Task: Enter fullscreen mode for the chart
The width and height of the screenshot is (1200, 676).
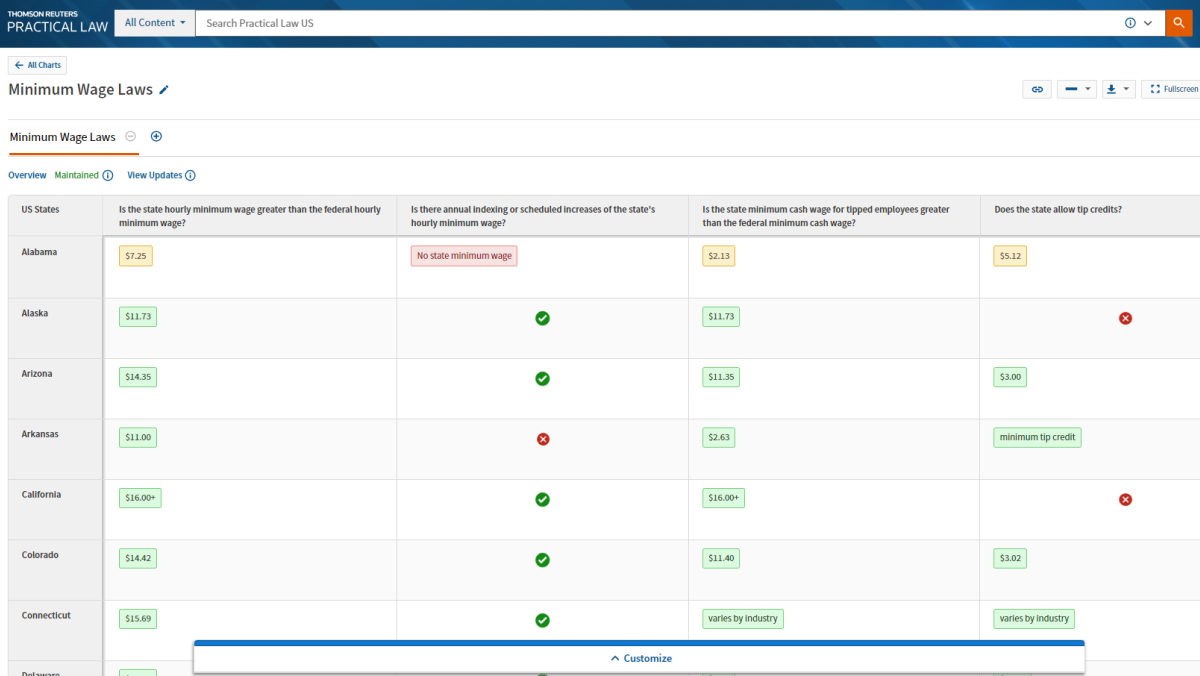Action: (1173, 89)
